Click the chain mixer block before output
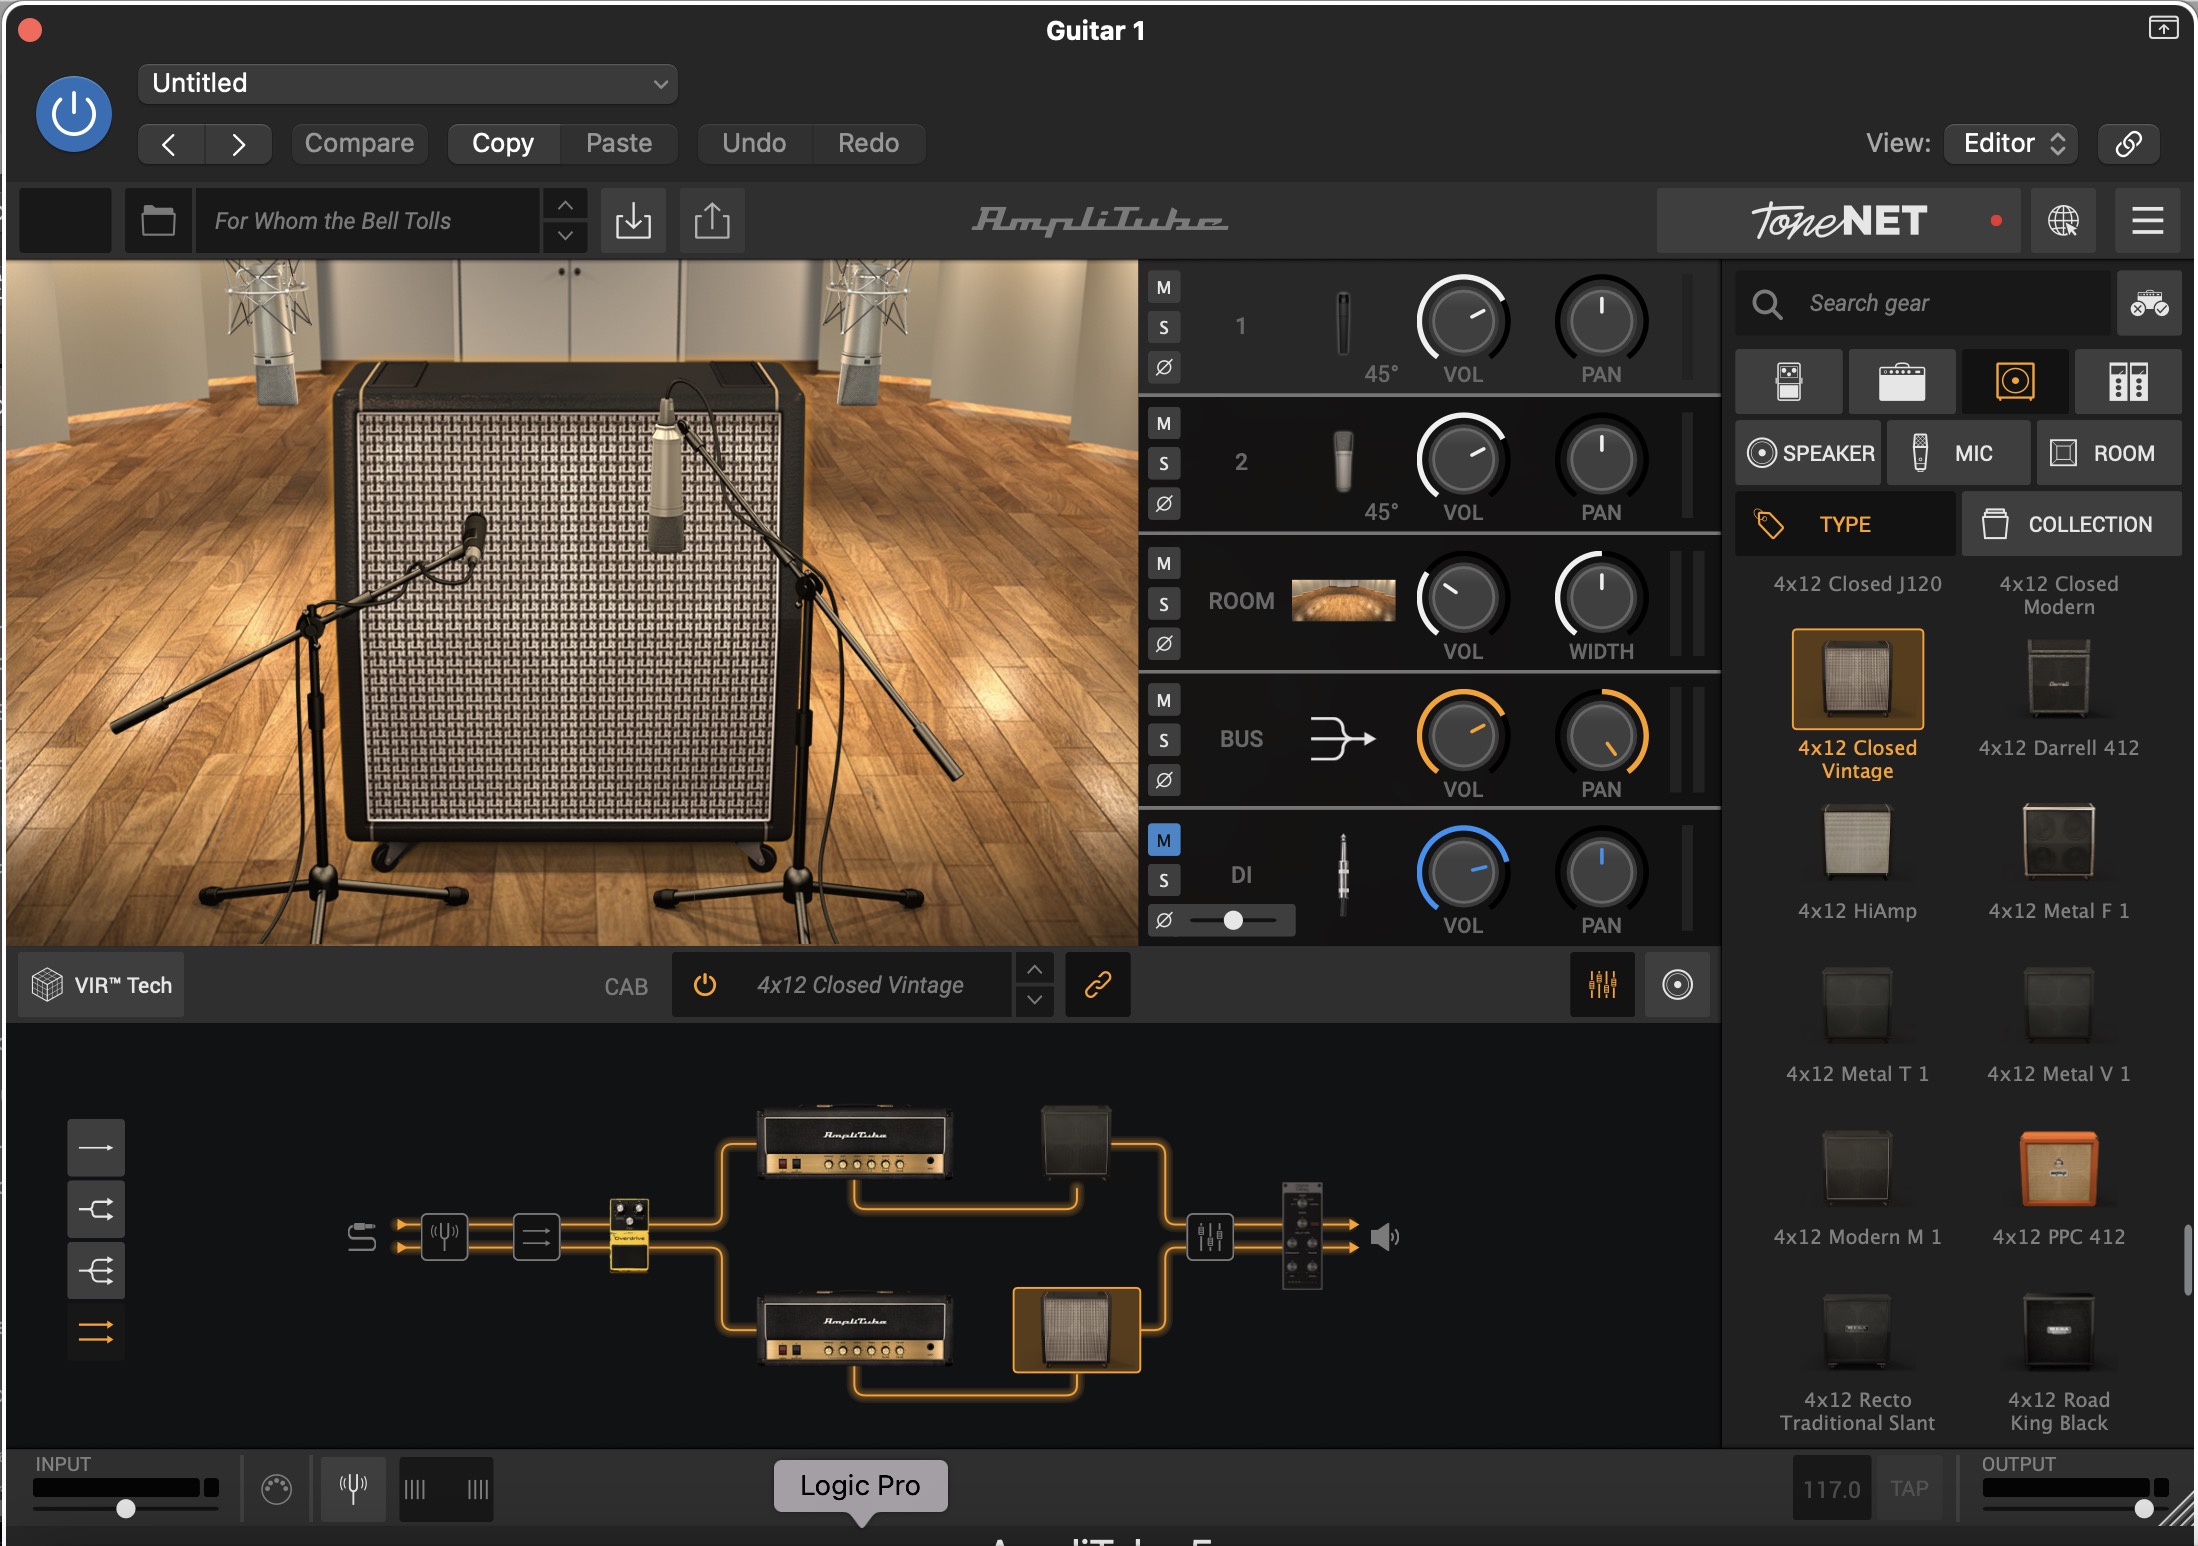This screenshot has height=1546, width=2198. [1209, 1237]
